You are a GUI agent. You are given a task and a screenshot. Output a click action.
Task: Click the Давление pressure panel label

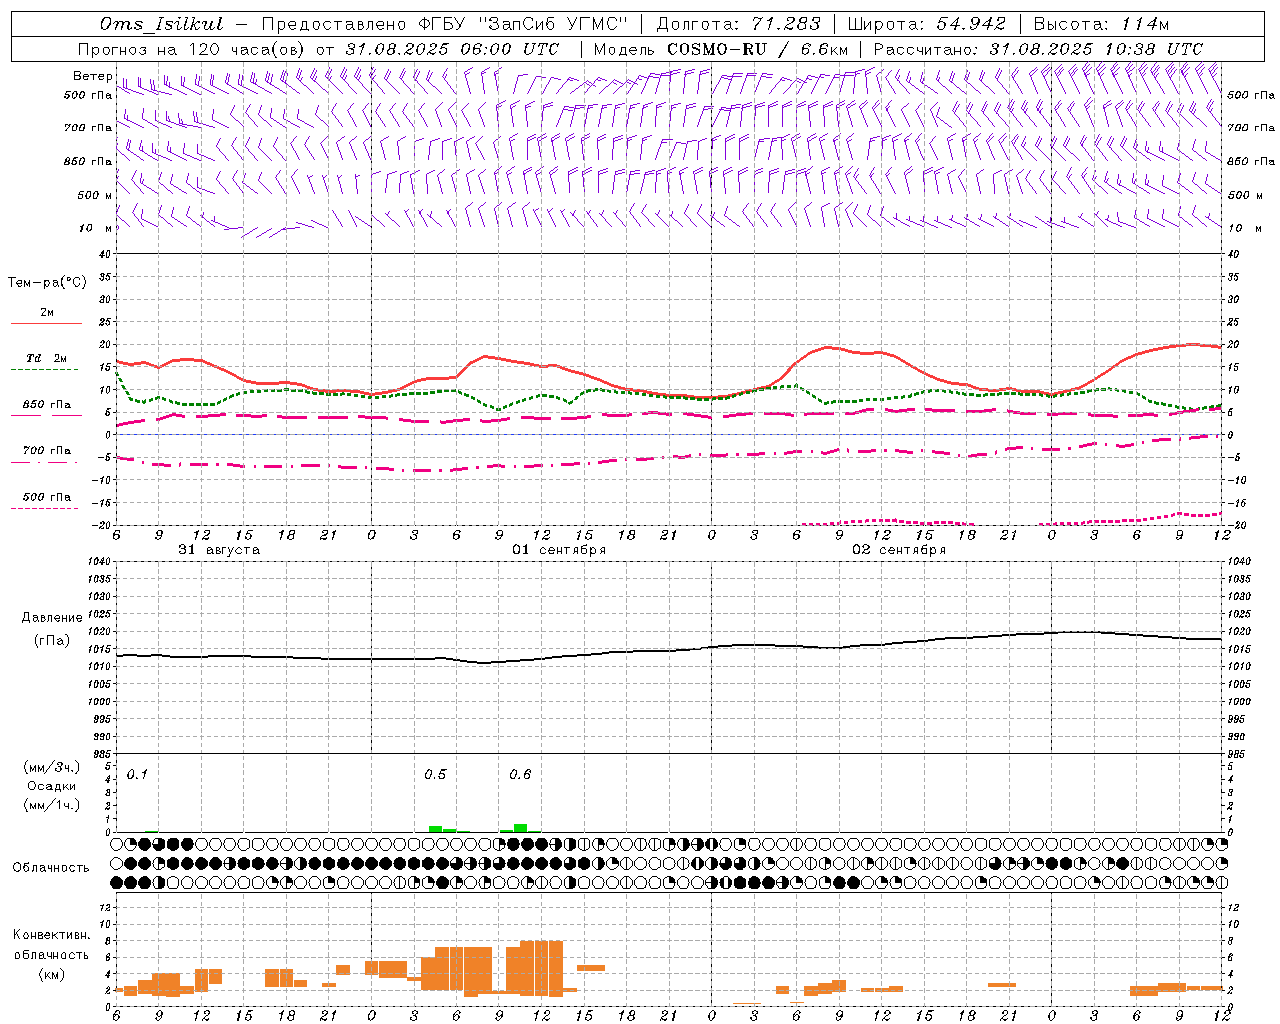tap(52, 618)
